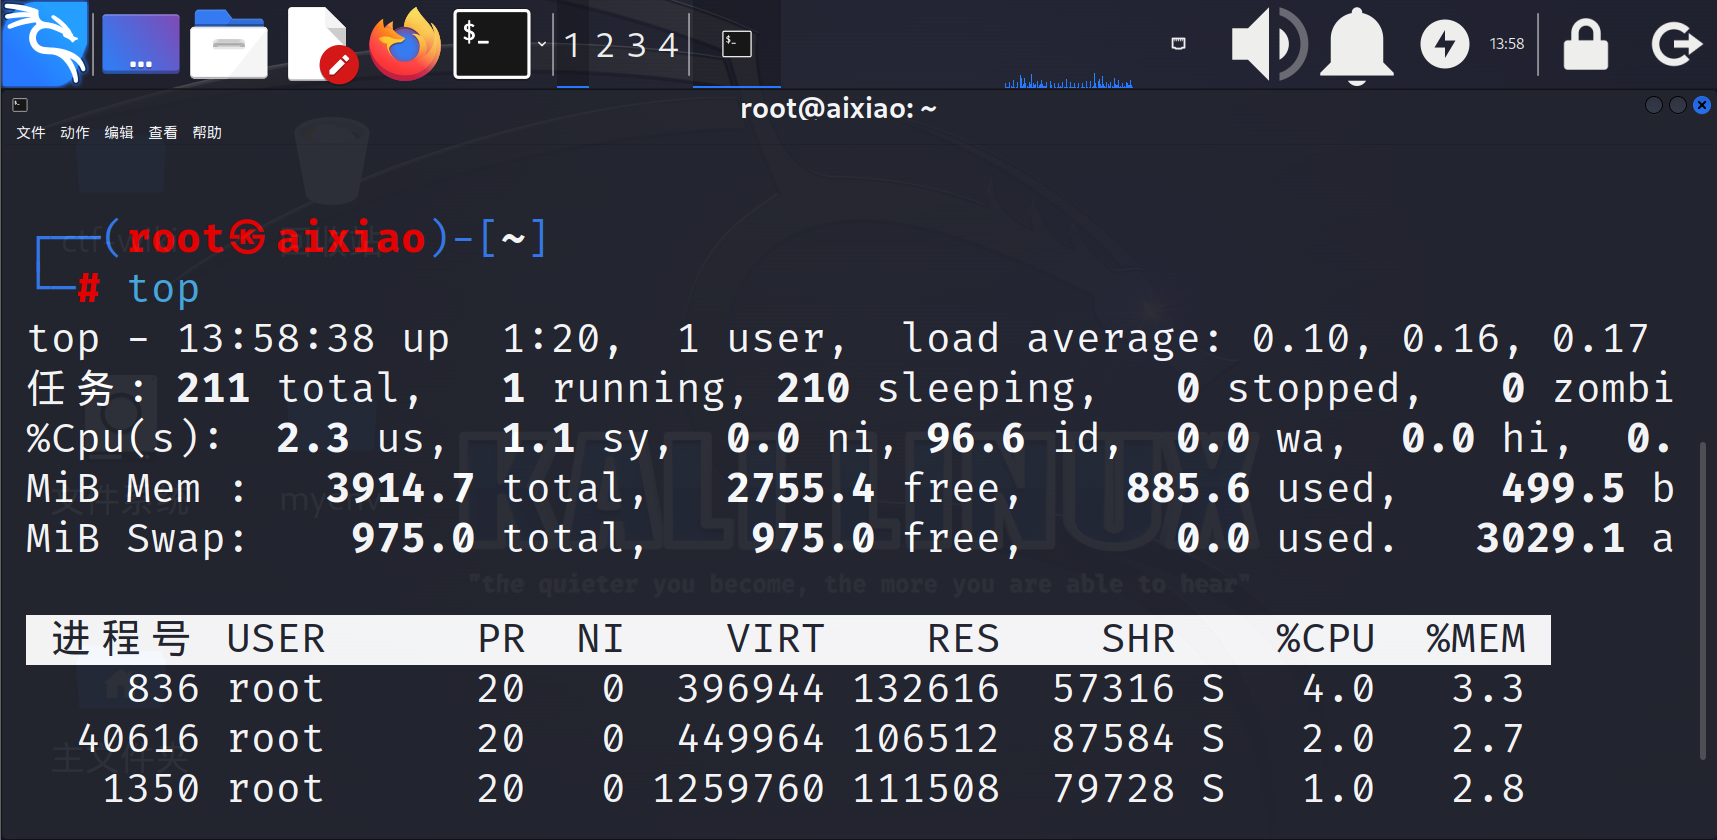Click the %MEM column header
The width and height of the screenshot is (1717, 840).
click(x=1476, y=639)
